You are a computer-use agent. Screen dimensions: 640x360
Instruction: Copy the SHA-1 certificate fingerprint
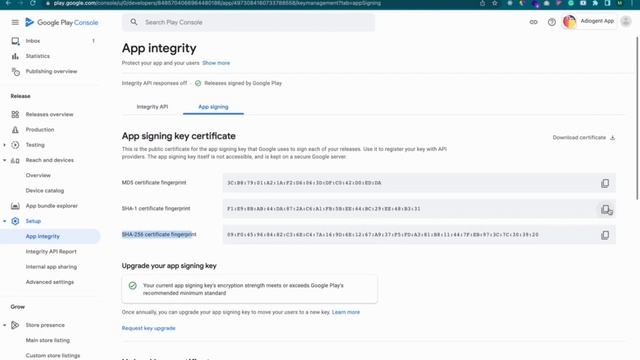pos(605,209)
